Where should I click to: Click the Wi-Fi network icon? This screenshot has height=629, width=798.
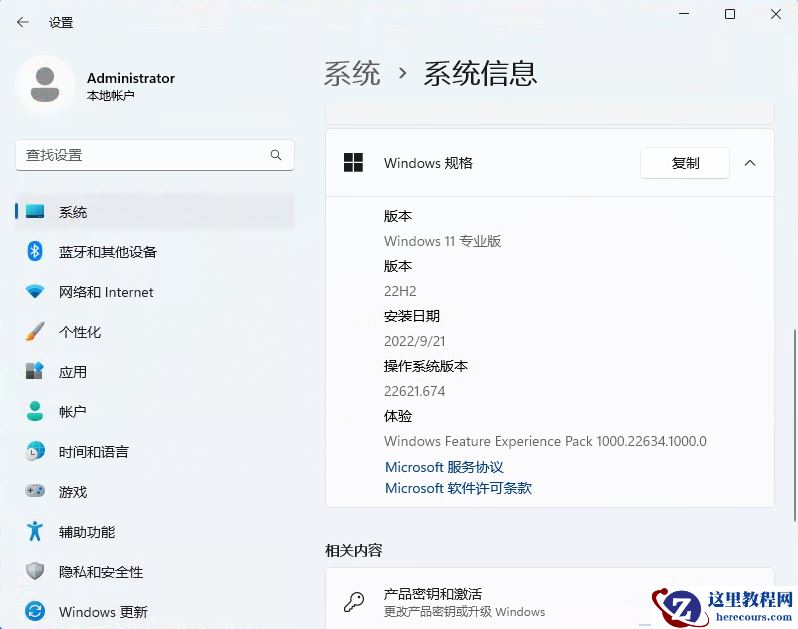(x=35, y=292)
